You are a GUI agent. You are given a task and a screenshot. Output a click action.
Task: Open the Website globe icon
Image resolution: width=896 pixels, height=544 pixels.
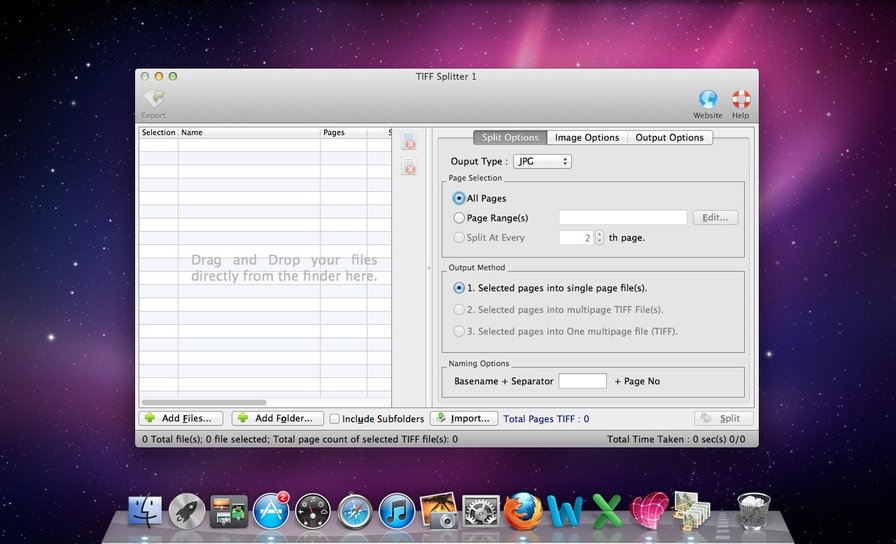point(708,100)
